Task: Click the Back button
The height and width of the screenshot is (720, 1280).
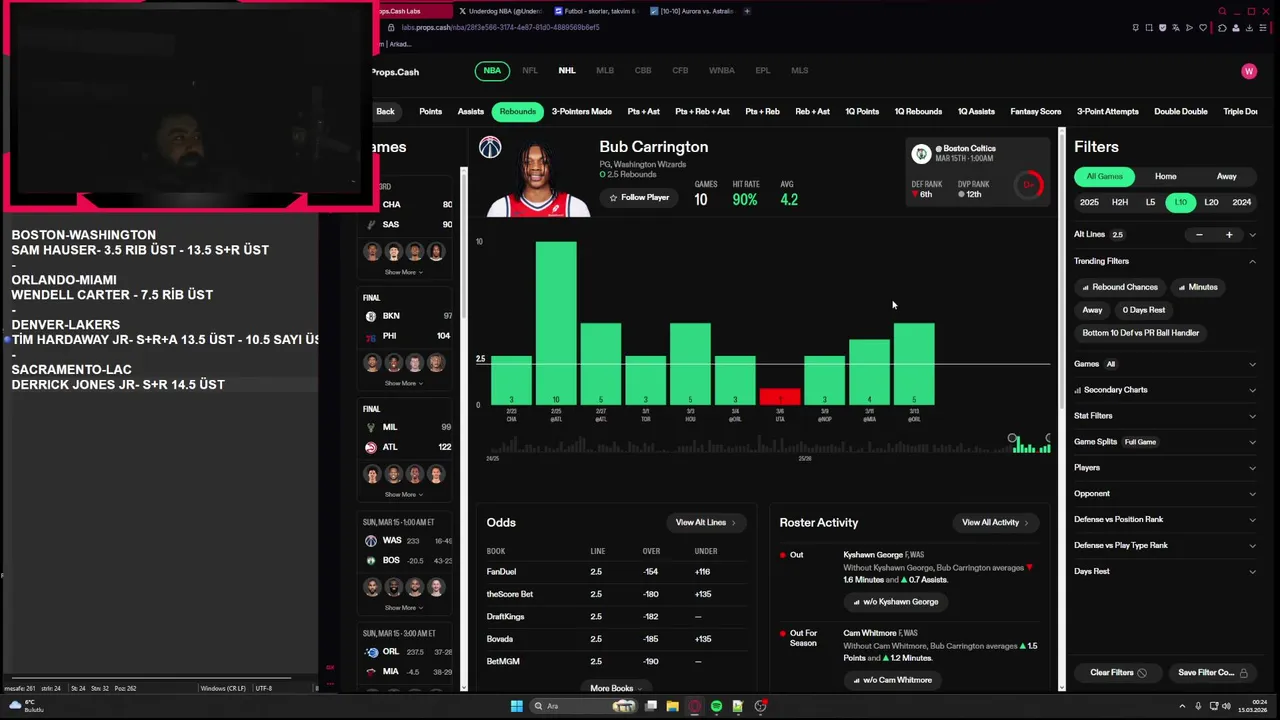Action: tap(385, 112)
